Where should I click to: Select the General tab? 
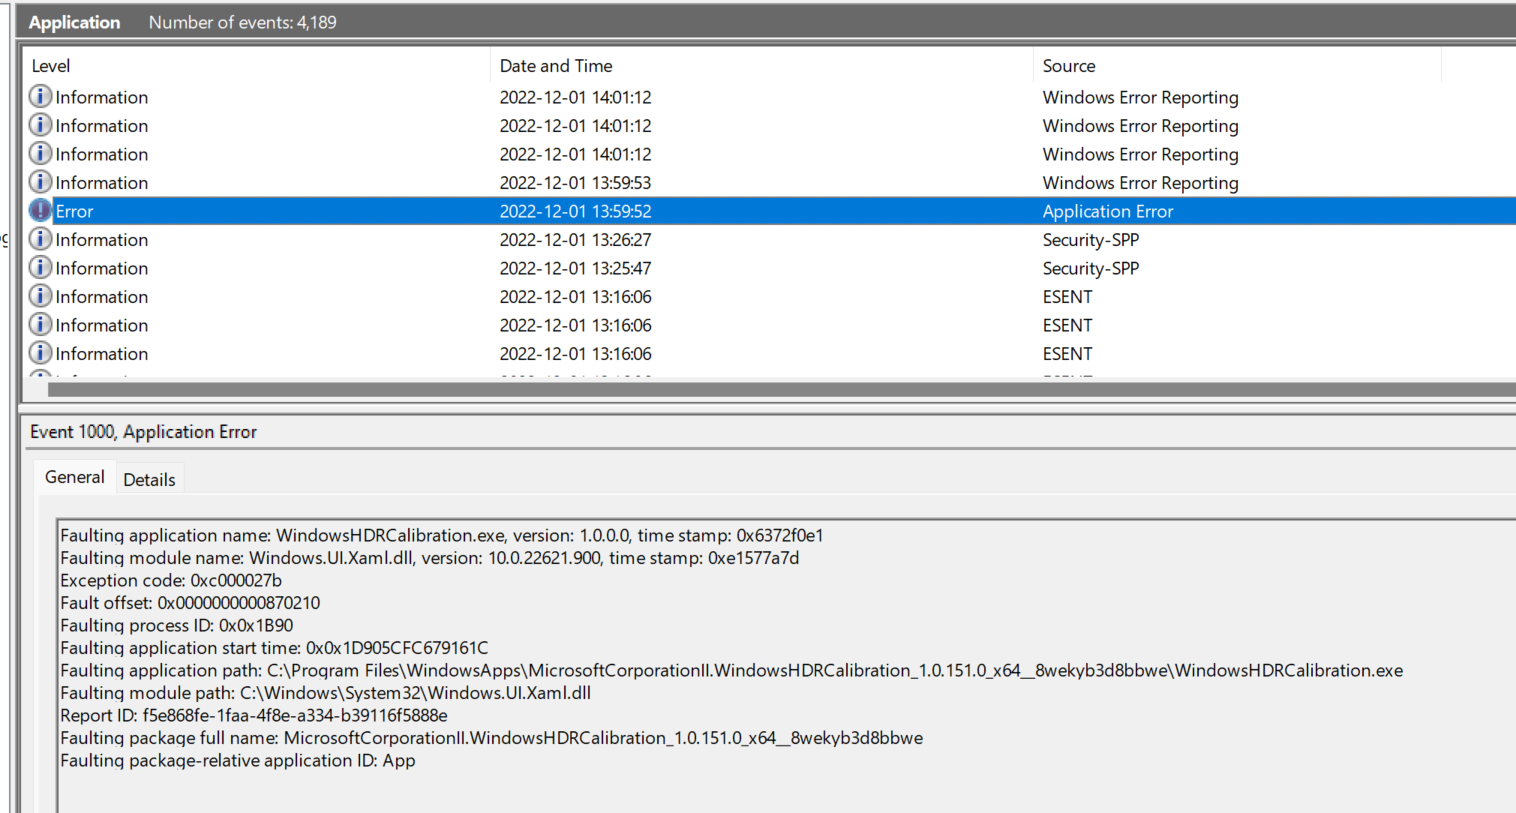coord(75,478)
